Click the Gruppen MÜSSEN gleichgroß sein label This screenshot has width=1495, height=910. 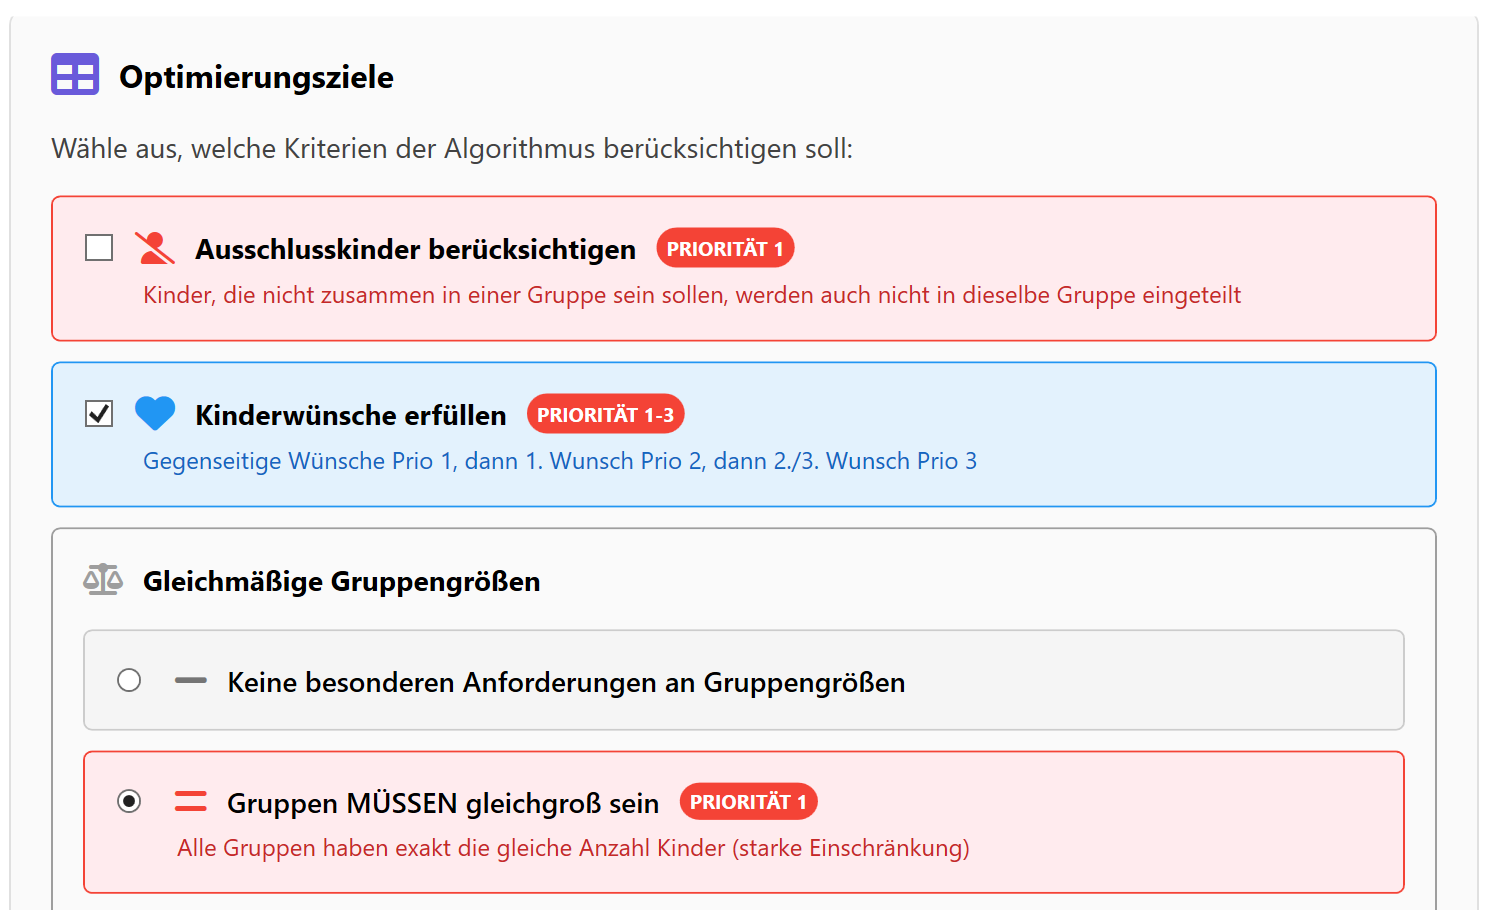(443, 804)
